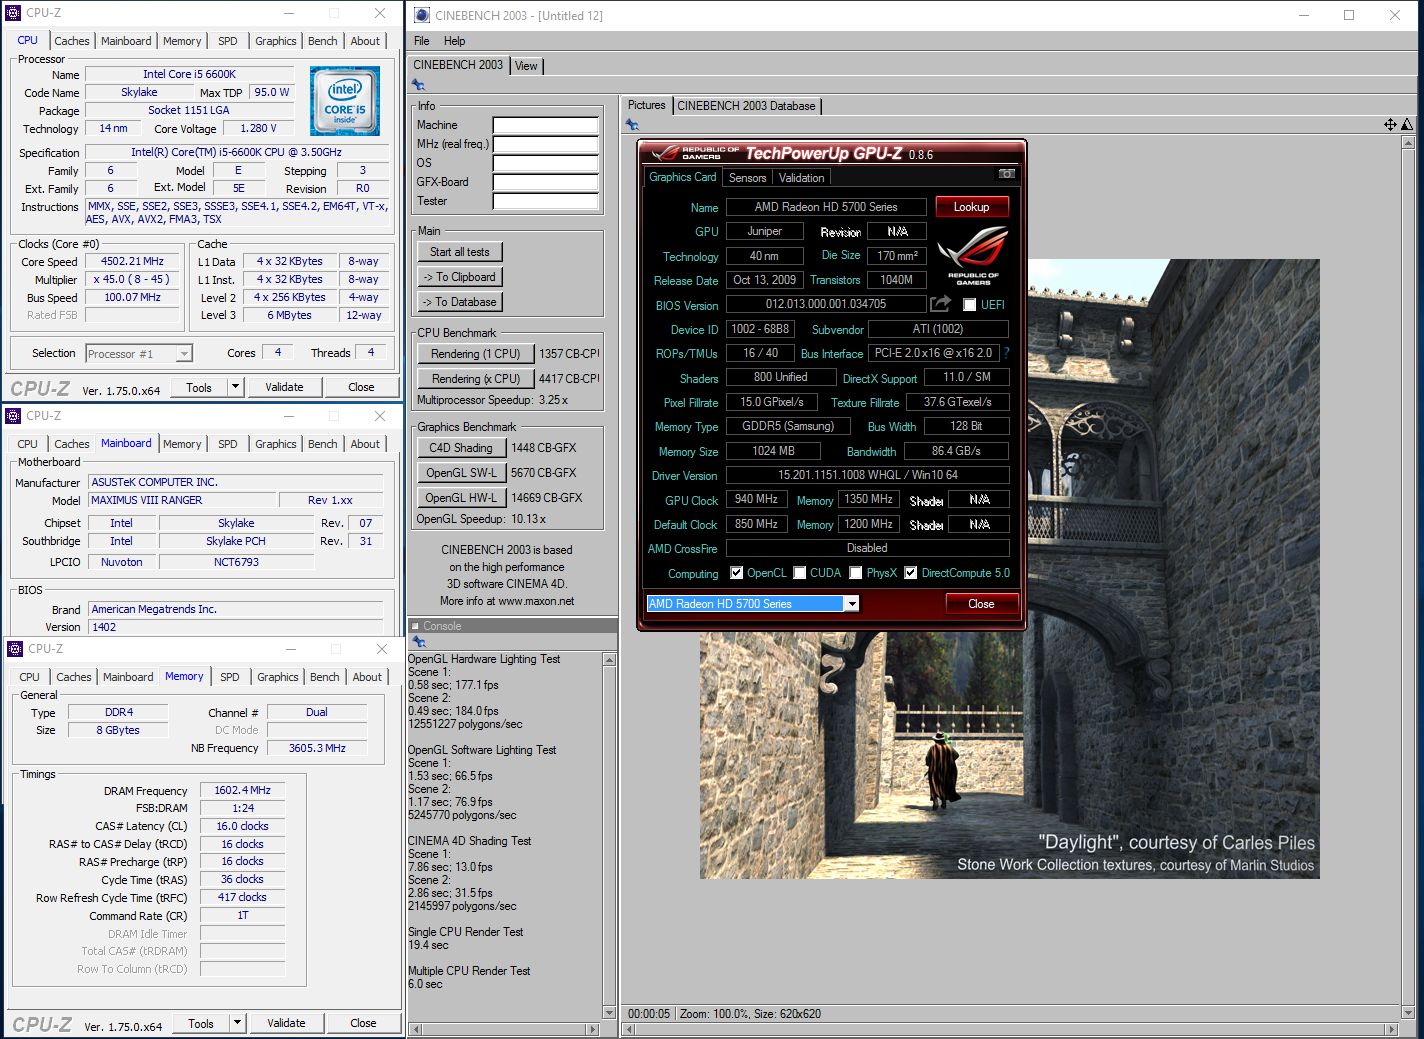Select the triangle zoom icon above the picture
The width and height of the screenshot is (1424, 1039).
click(1407, 124)
